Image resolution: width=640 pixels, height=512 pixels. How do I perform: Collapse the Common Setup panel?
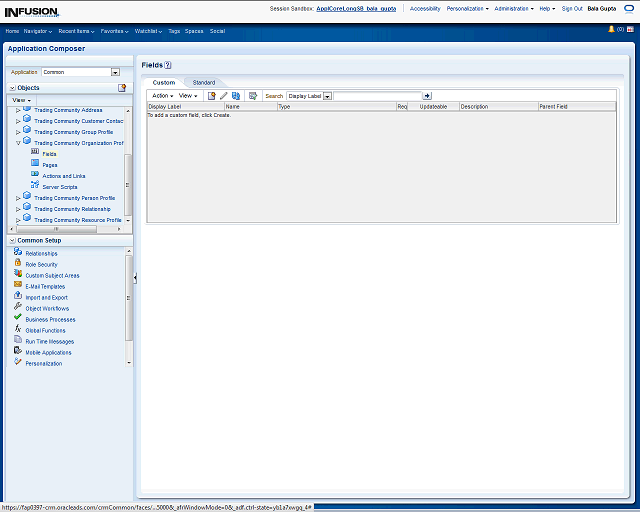tap(11, 240)
